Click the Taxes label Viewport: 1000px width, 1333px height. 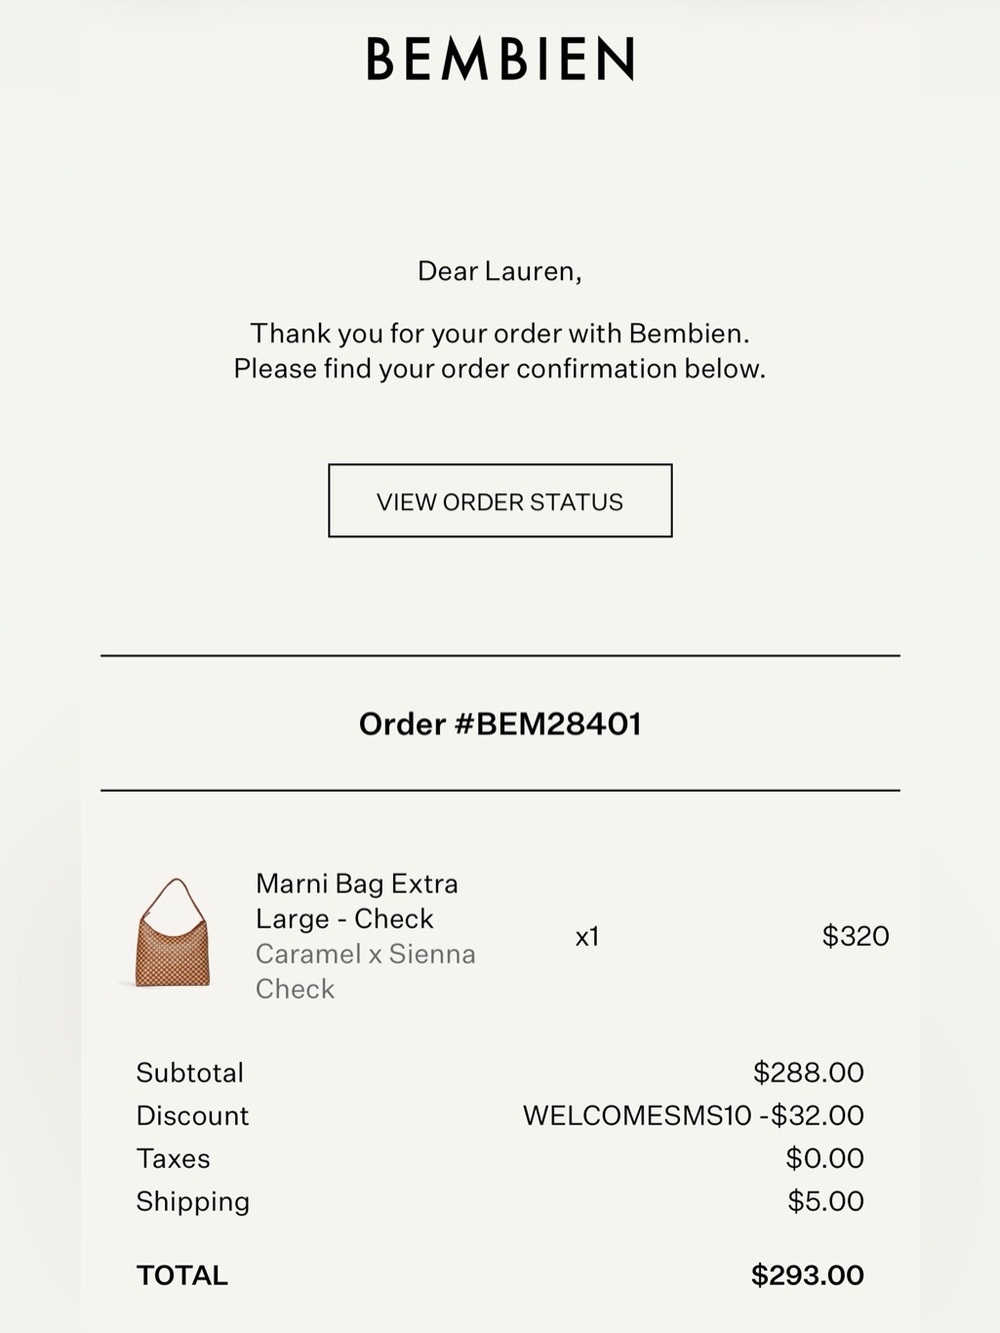pos(173,1159)
